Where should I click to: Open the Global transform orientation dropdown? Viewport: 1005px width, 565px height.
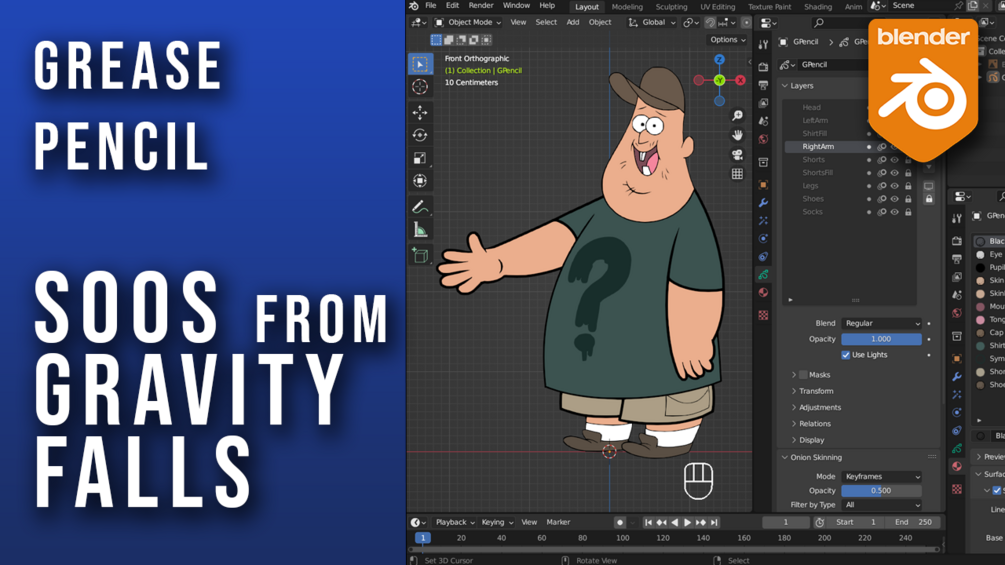coord(652,22)
